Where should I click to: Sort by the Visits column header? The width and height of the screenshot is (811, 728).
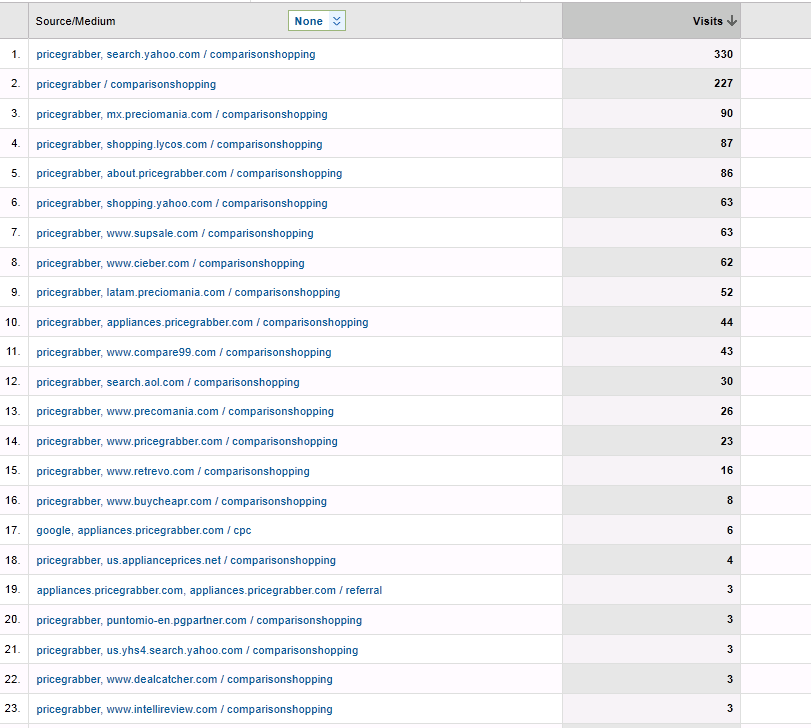[x=707, y=21]
